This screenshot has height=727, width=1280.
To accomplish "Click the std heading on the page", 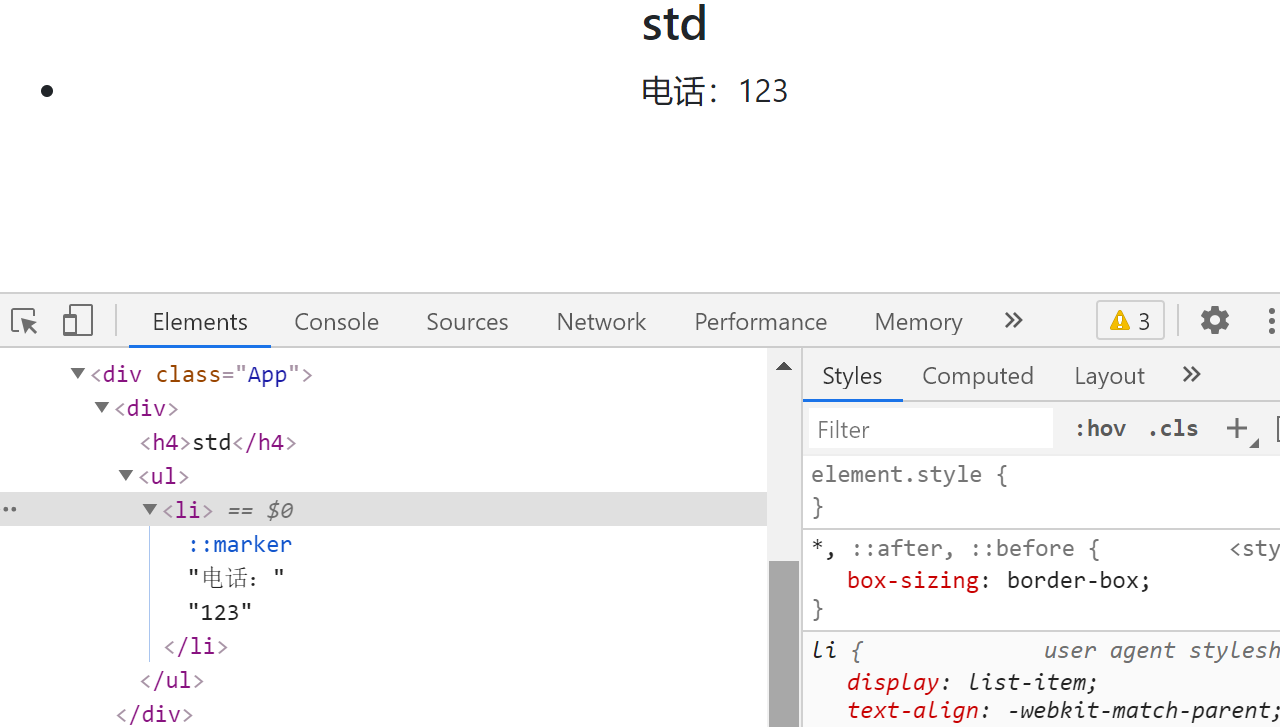I will (674, 23).
